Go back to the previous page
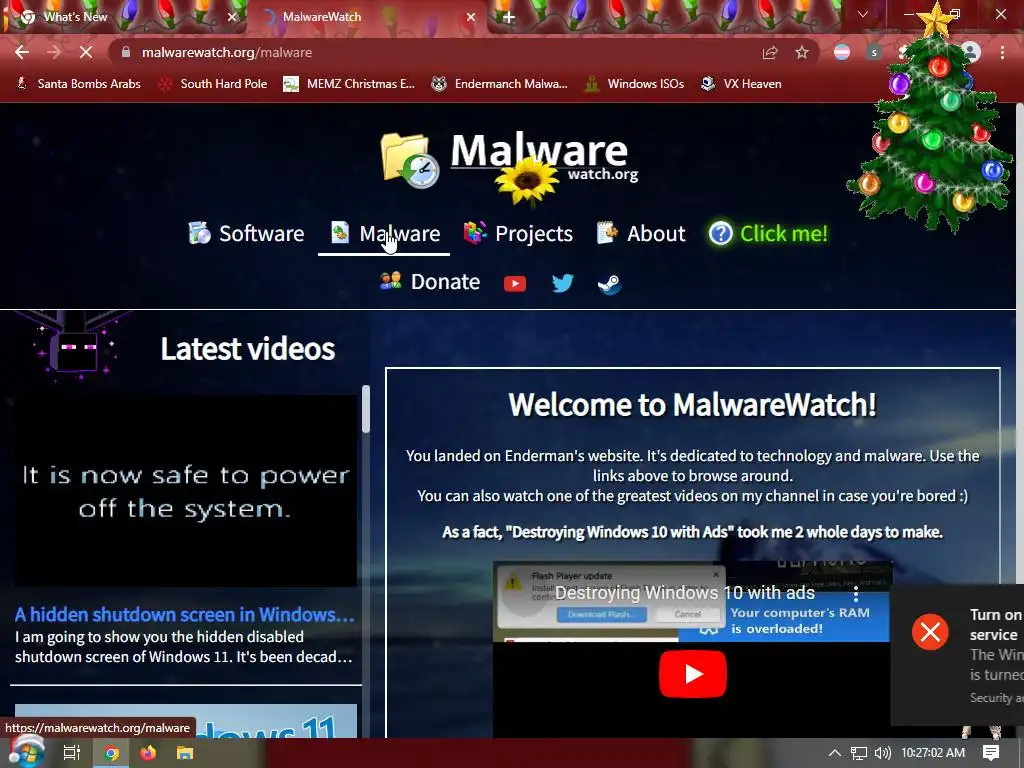 click(x=22, y=52)
